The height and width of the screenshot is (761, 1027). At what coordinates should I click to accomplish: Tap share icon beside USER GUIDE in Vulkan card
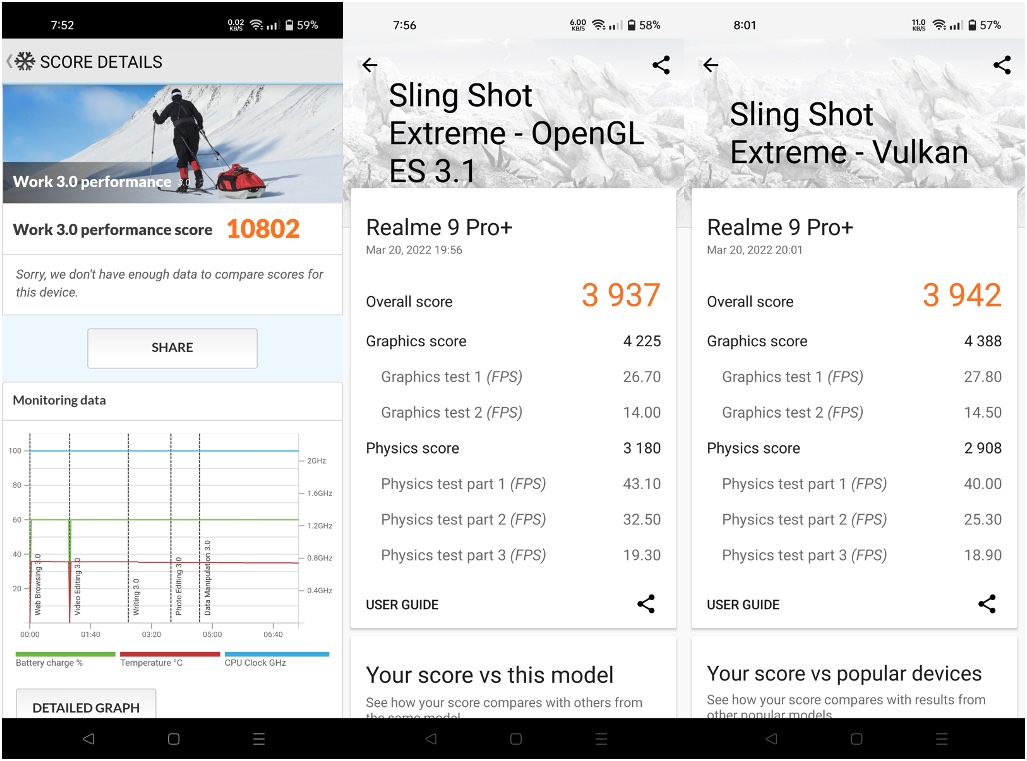tap(987, 604)
